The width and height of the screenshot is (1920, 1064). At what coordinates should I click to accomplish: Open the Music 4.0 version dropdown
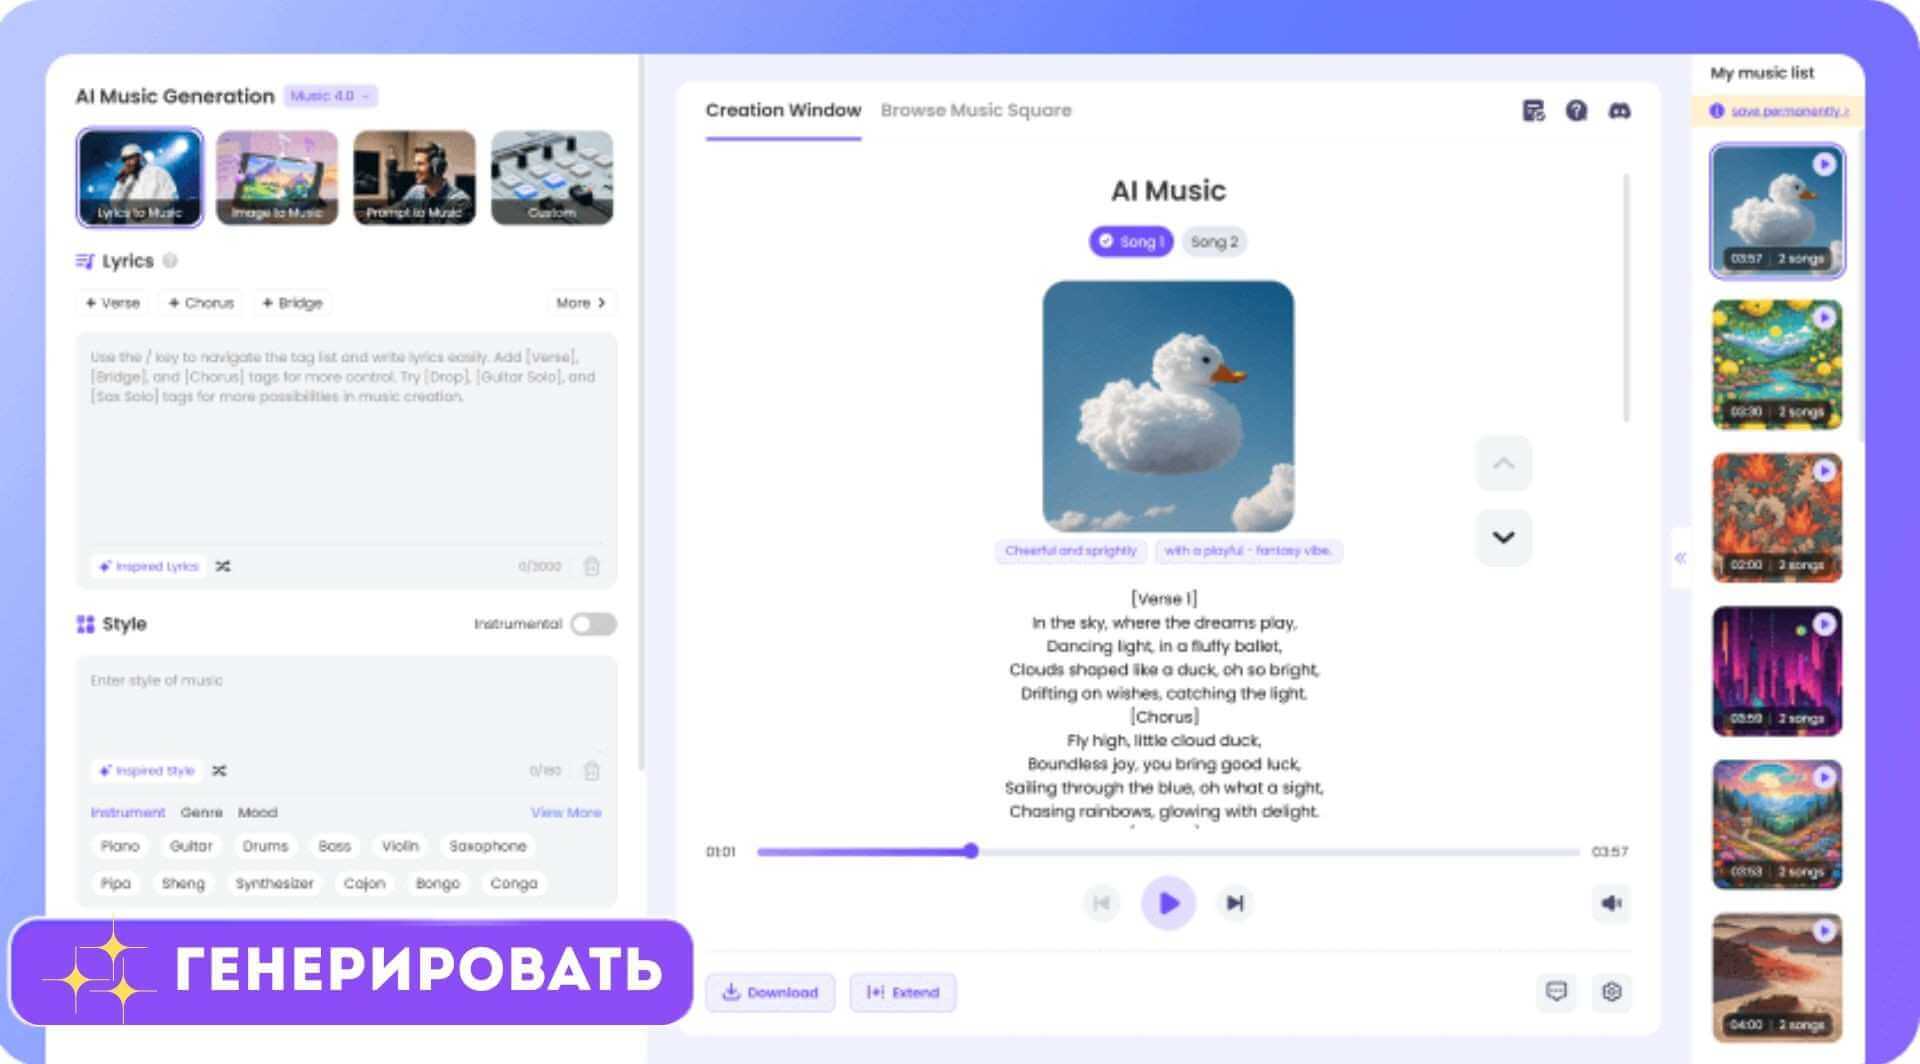[331, 96]
